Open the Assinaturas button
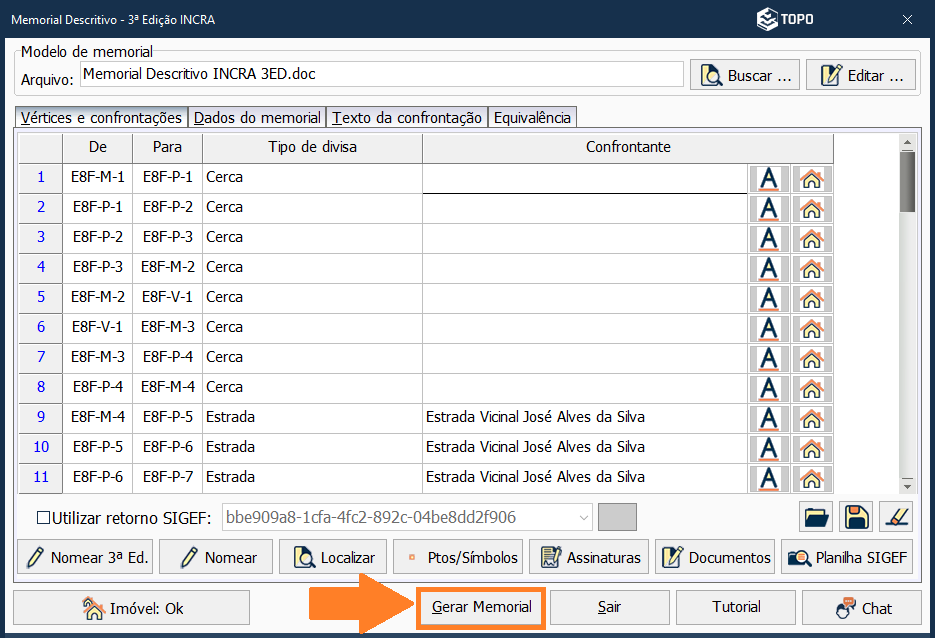Image resolution: width=935 pixels, height=638 pixels. pyautogui.click(x=589, y=557)
